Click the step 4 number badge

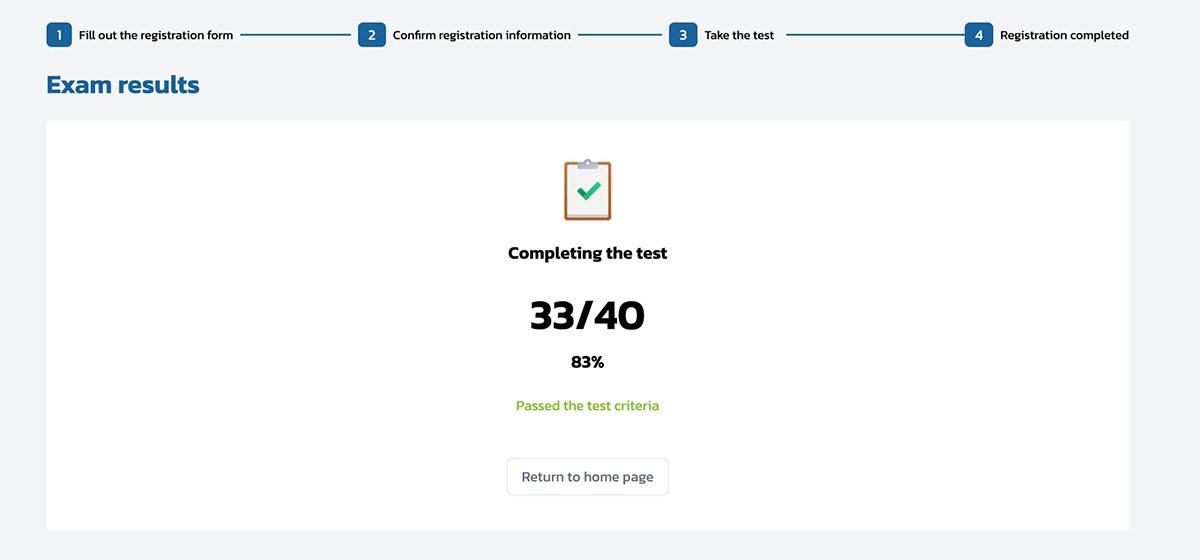tap(979, 35)
